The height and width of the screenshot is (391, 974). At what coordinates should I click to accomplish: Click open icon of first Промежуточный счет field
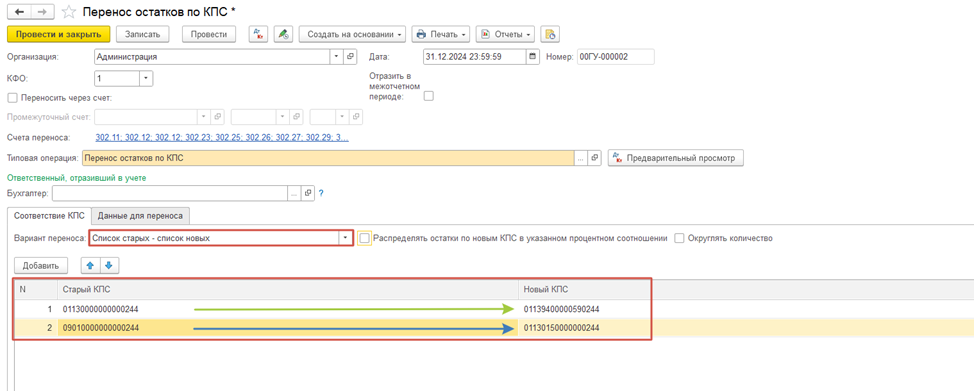point(218,116)
